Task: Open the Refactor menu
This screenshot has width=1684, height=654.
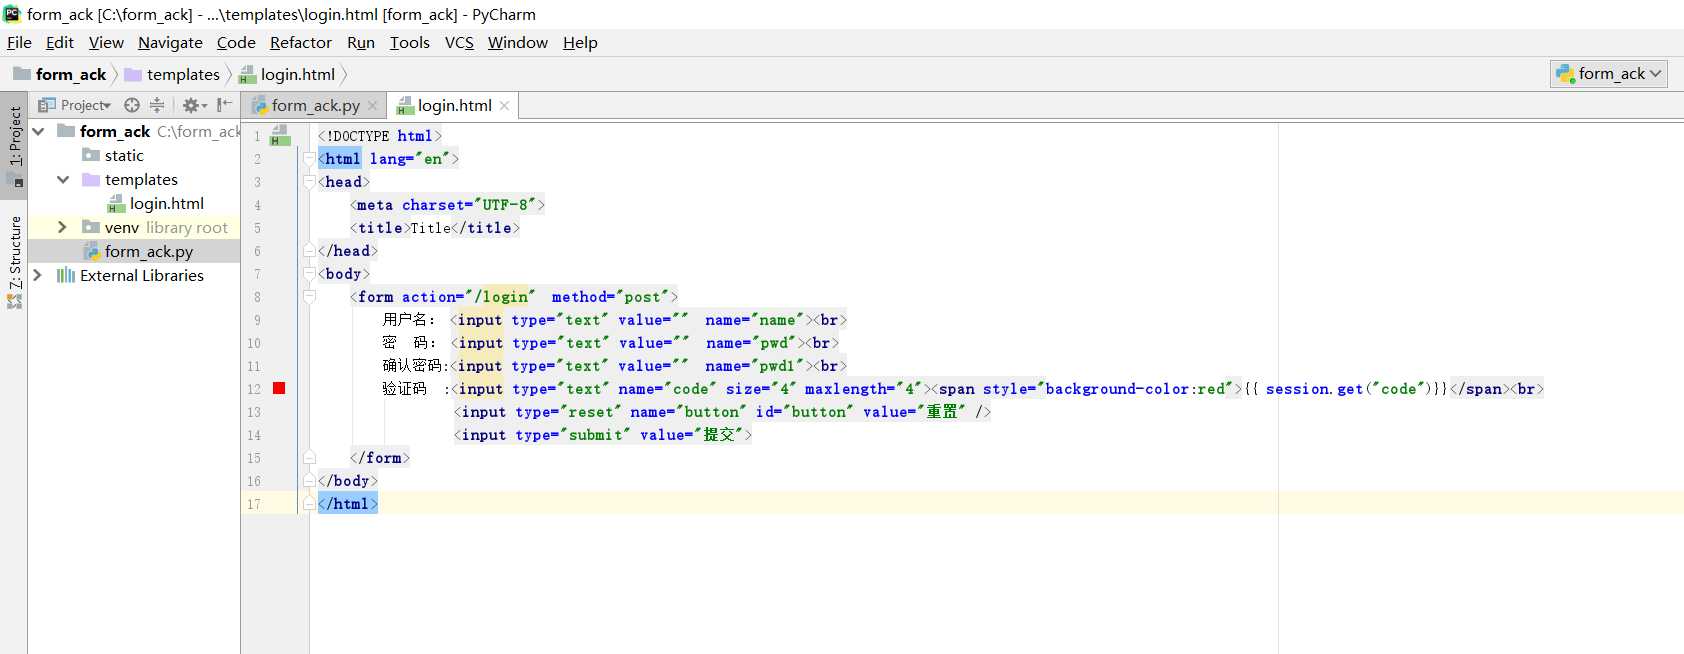Action: (301, 42)
